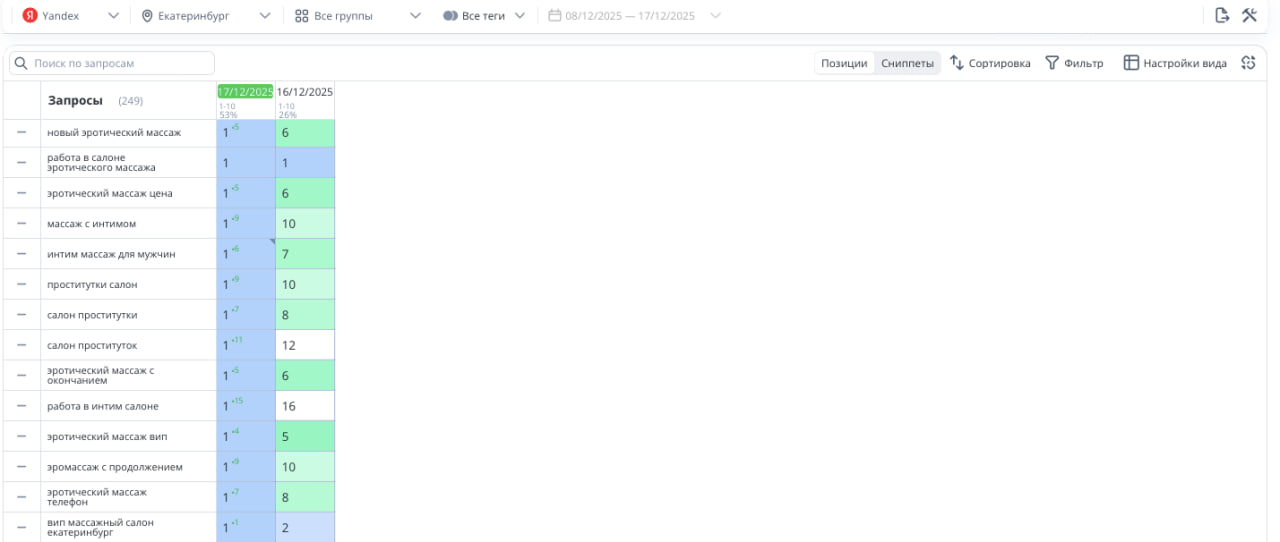This screenshot has height=542, width=1280.
Task: Switch to the Сниппеты tab
Action: tap(907, 63)
